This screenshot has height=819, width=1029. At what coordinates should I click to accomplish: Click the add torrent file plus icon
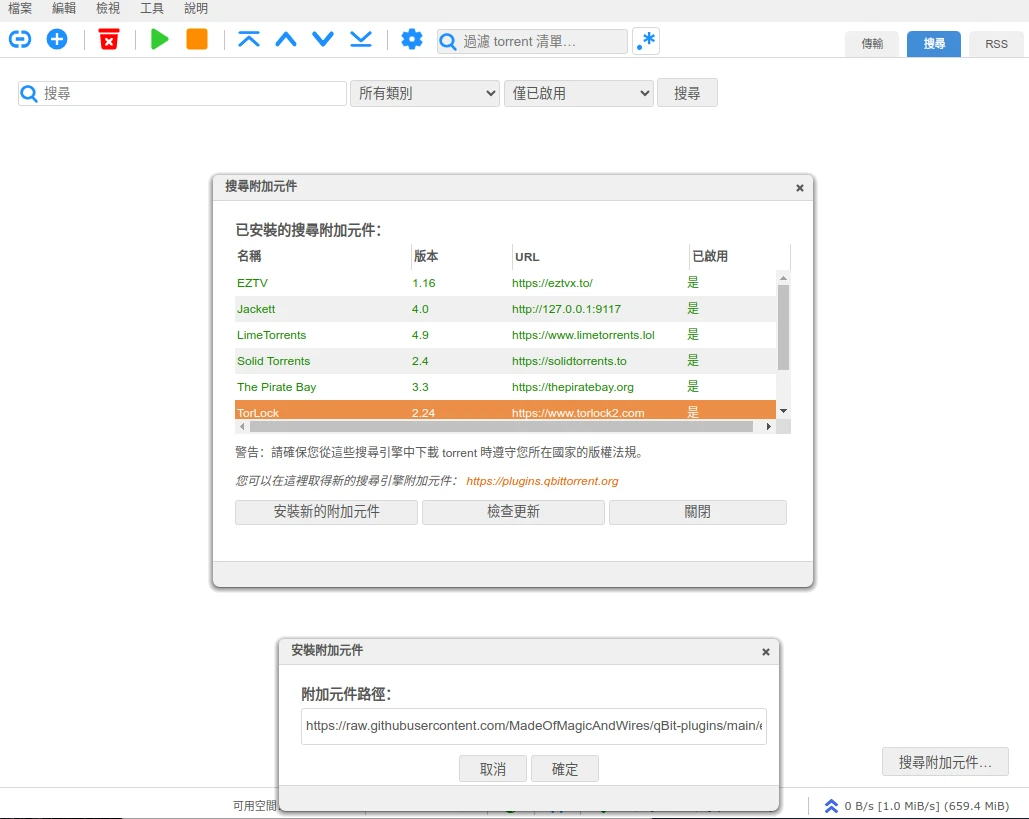[x=57, y=39]
